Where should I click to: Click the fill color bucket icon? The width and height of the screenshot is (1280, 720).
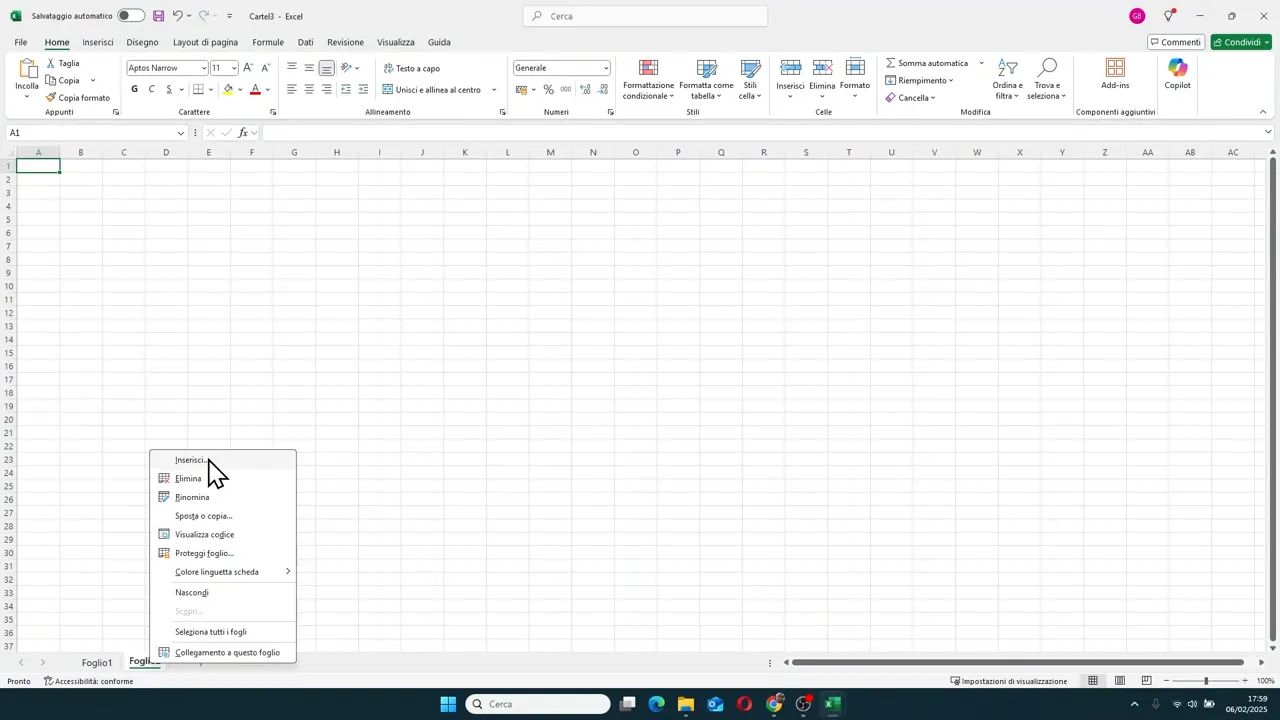[x=228, y=89]
